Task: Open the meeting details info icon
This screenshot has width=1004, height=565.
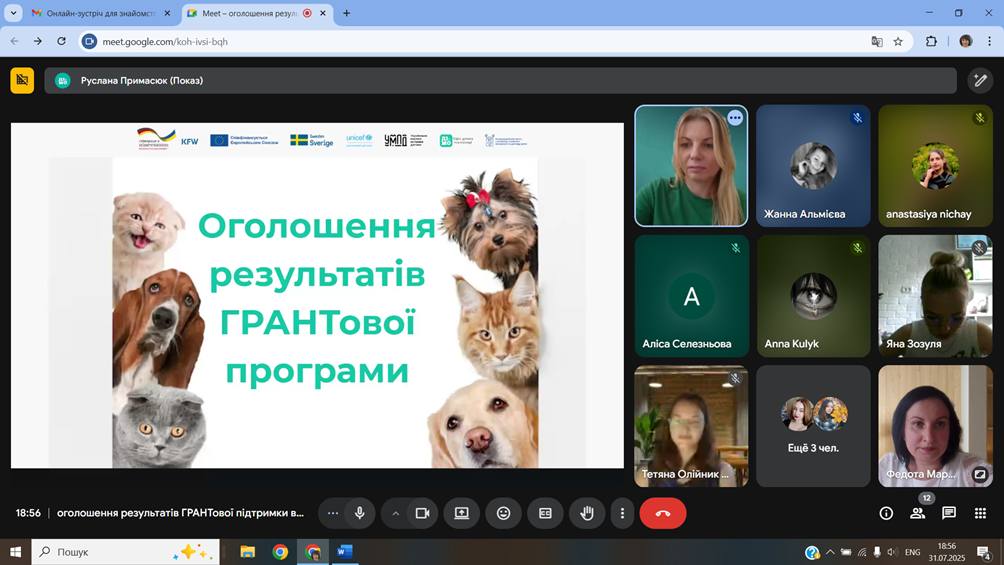Action: pyautogui.click(x=886, y=513)
